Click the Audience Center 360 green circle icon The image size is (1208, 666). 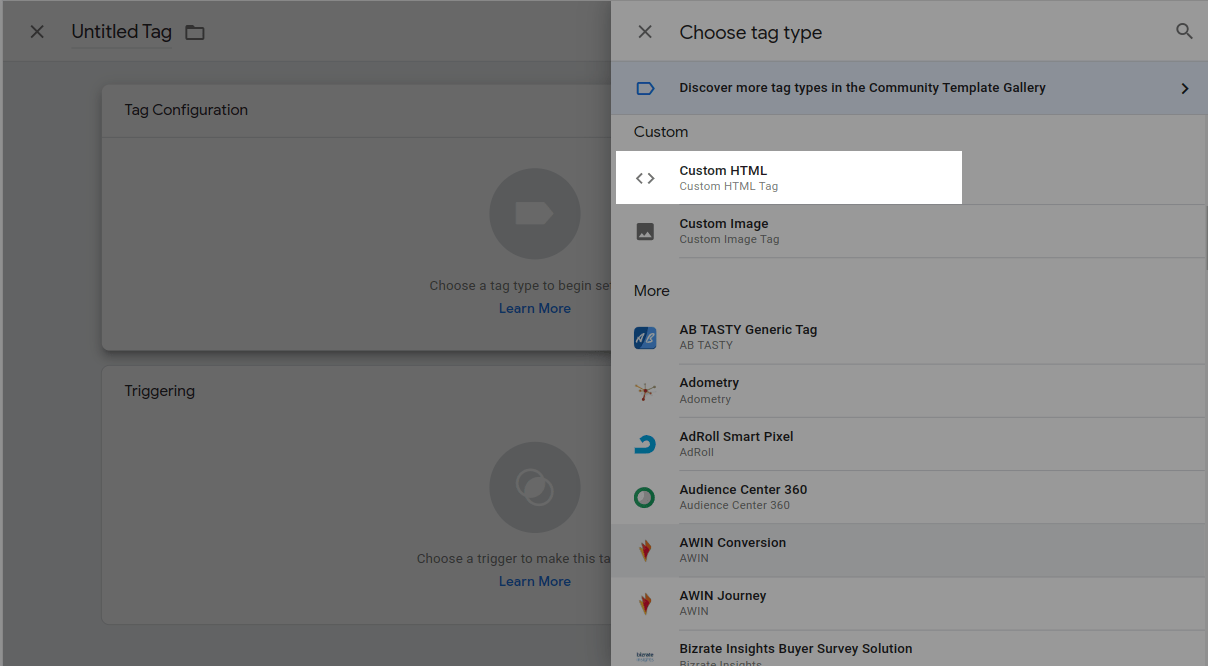tap(645, 497)
